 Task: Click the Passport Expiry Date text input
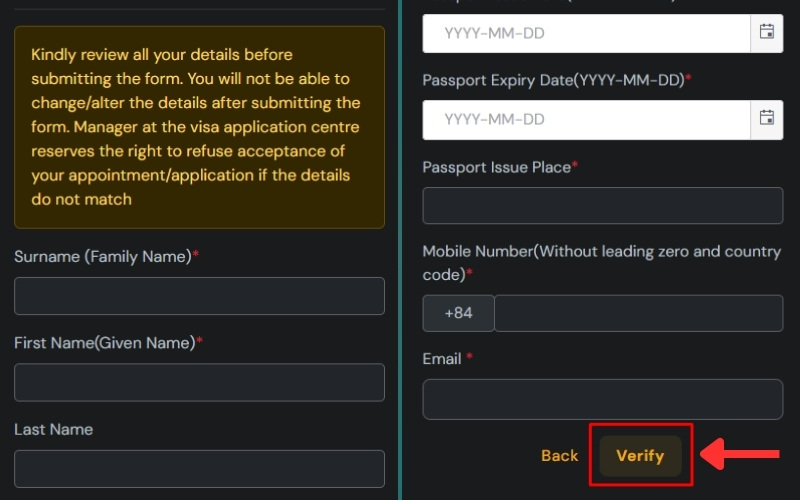pos(586,119)
